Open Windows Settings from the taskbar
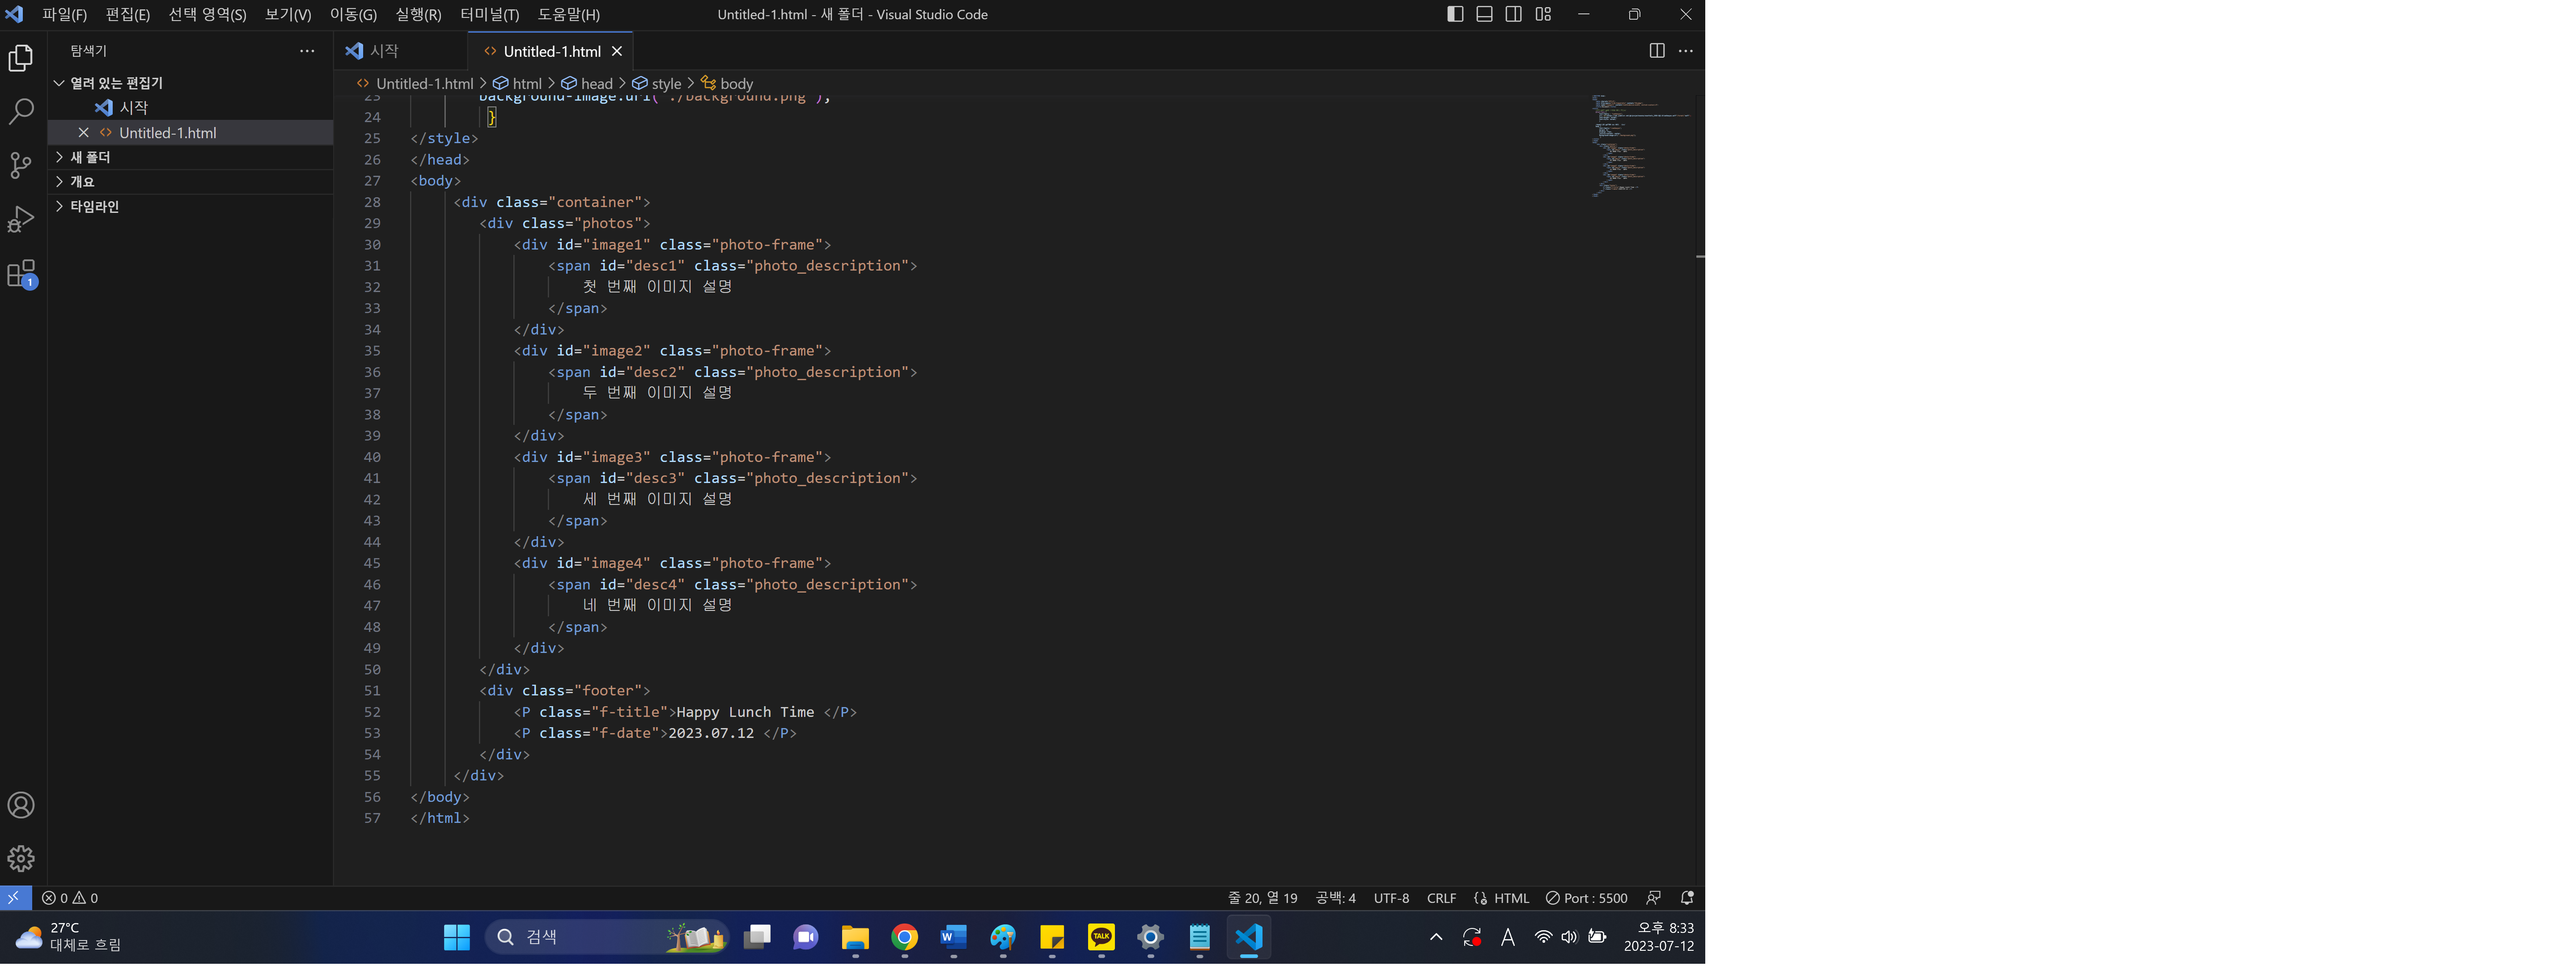Screen dimensions: 2576x966 1150,937
